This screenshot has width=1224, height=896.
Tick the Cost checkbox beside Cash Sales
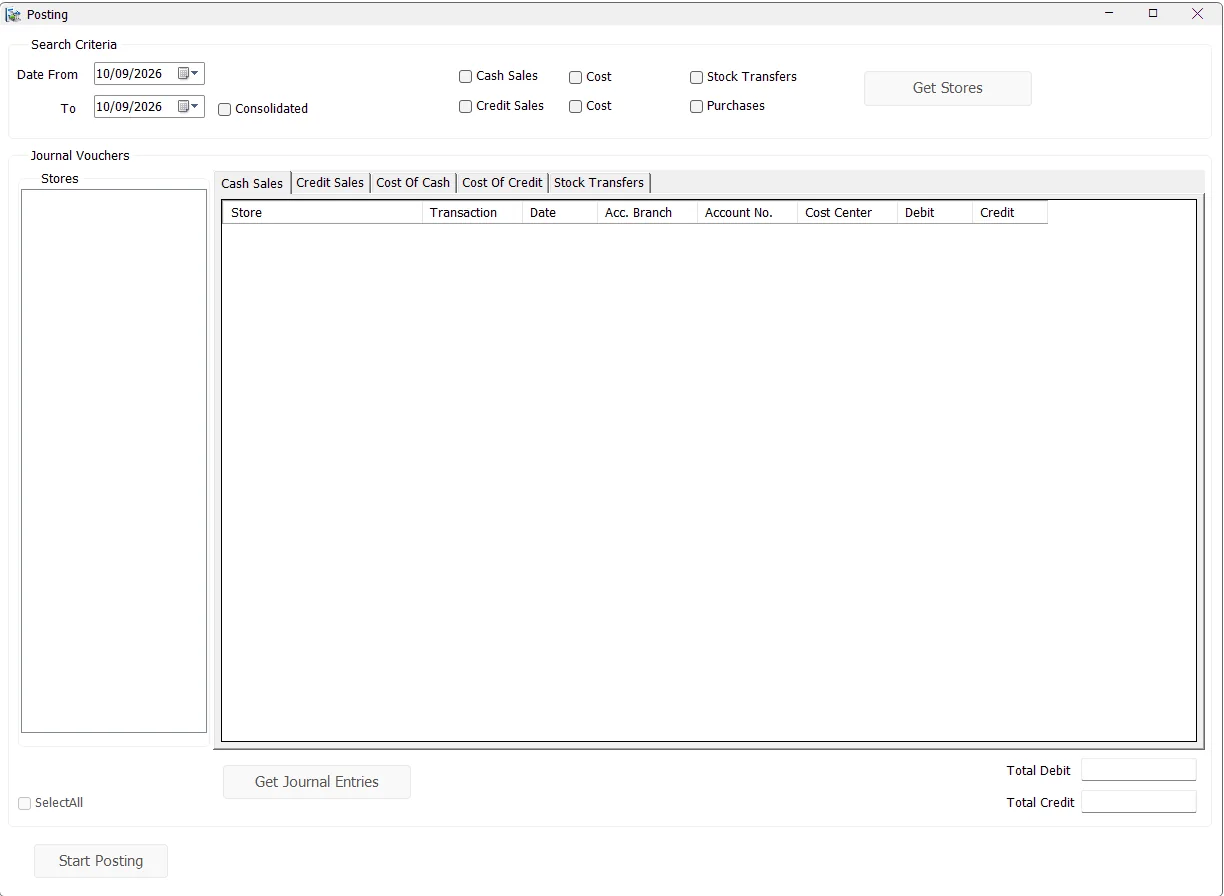[576, 77]
